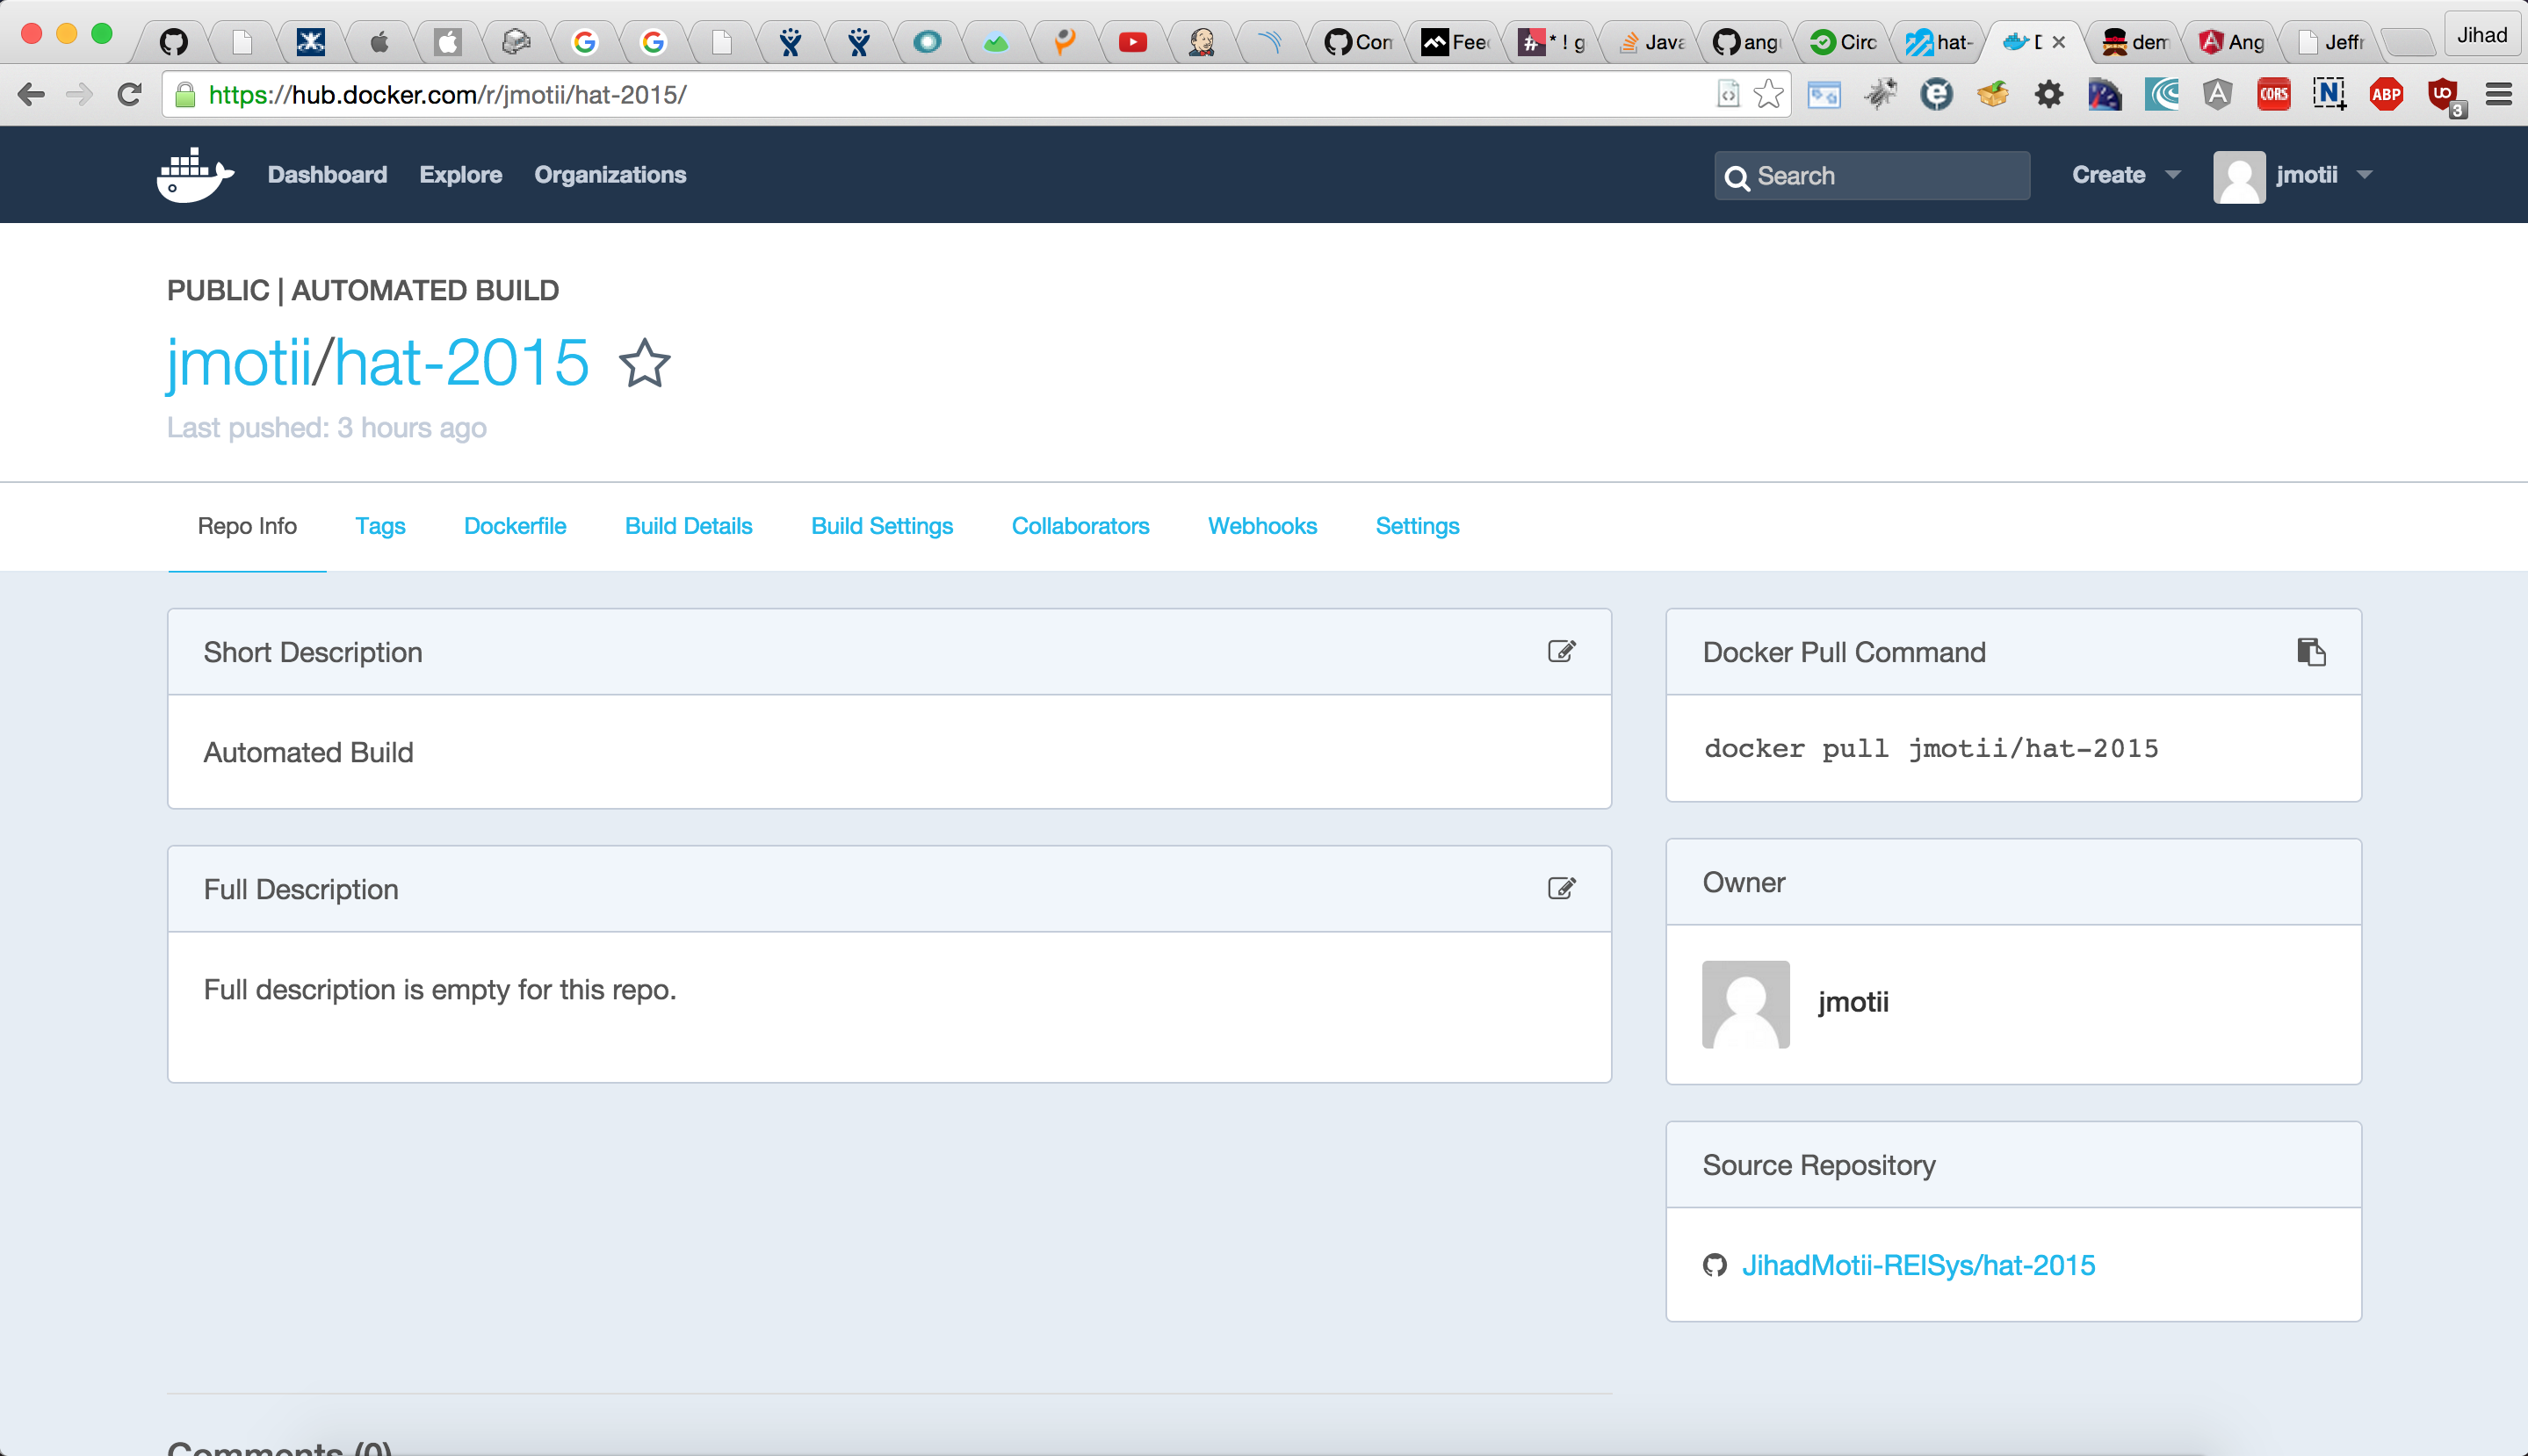This screenshot has width=2528, height=1456.
Task: Edit the Short Description
Action: 1561,652
